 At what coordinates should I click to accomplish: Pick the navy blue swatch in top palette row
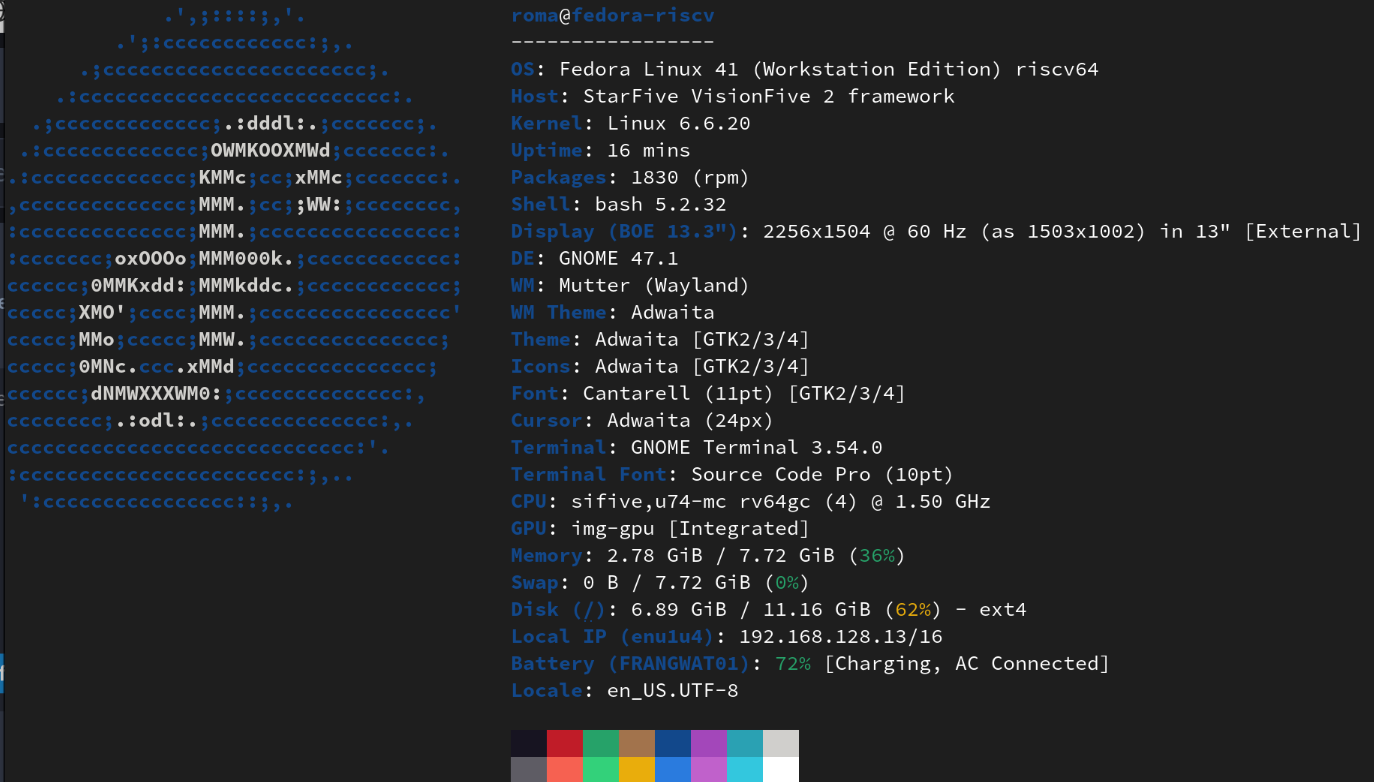[x=673, y=743]
